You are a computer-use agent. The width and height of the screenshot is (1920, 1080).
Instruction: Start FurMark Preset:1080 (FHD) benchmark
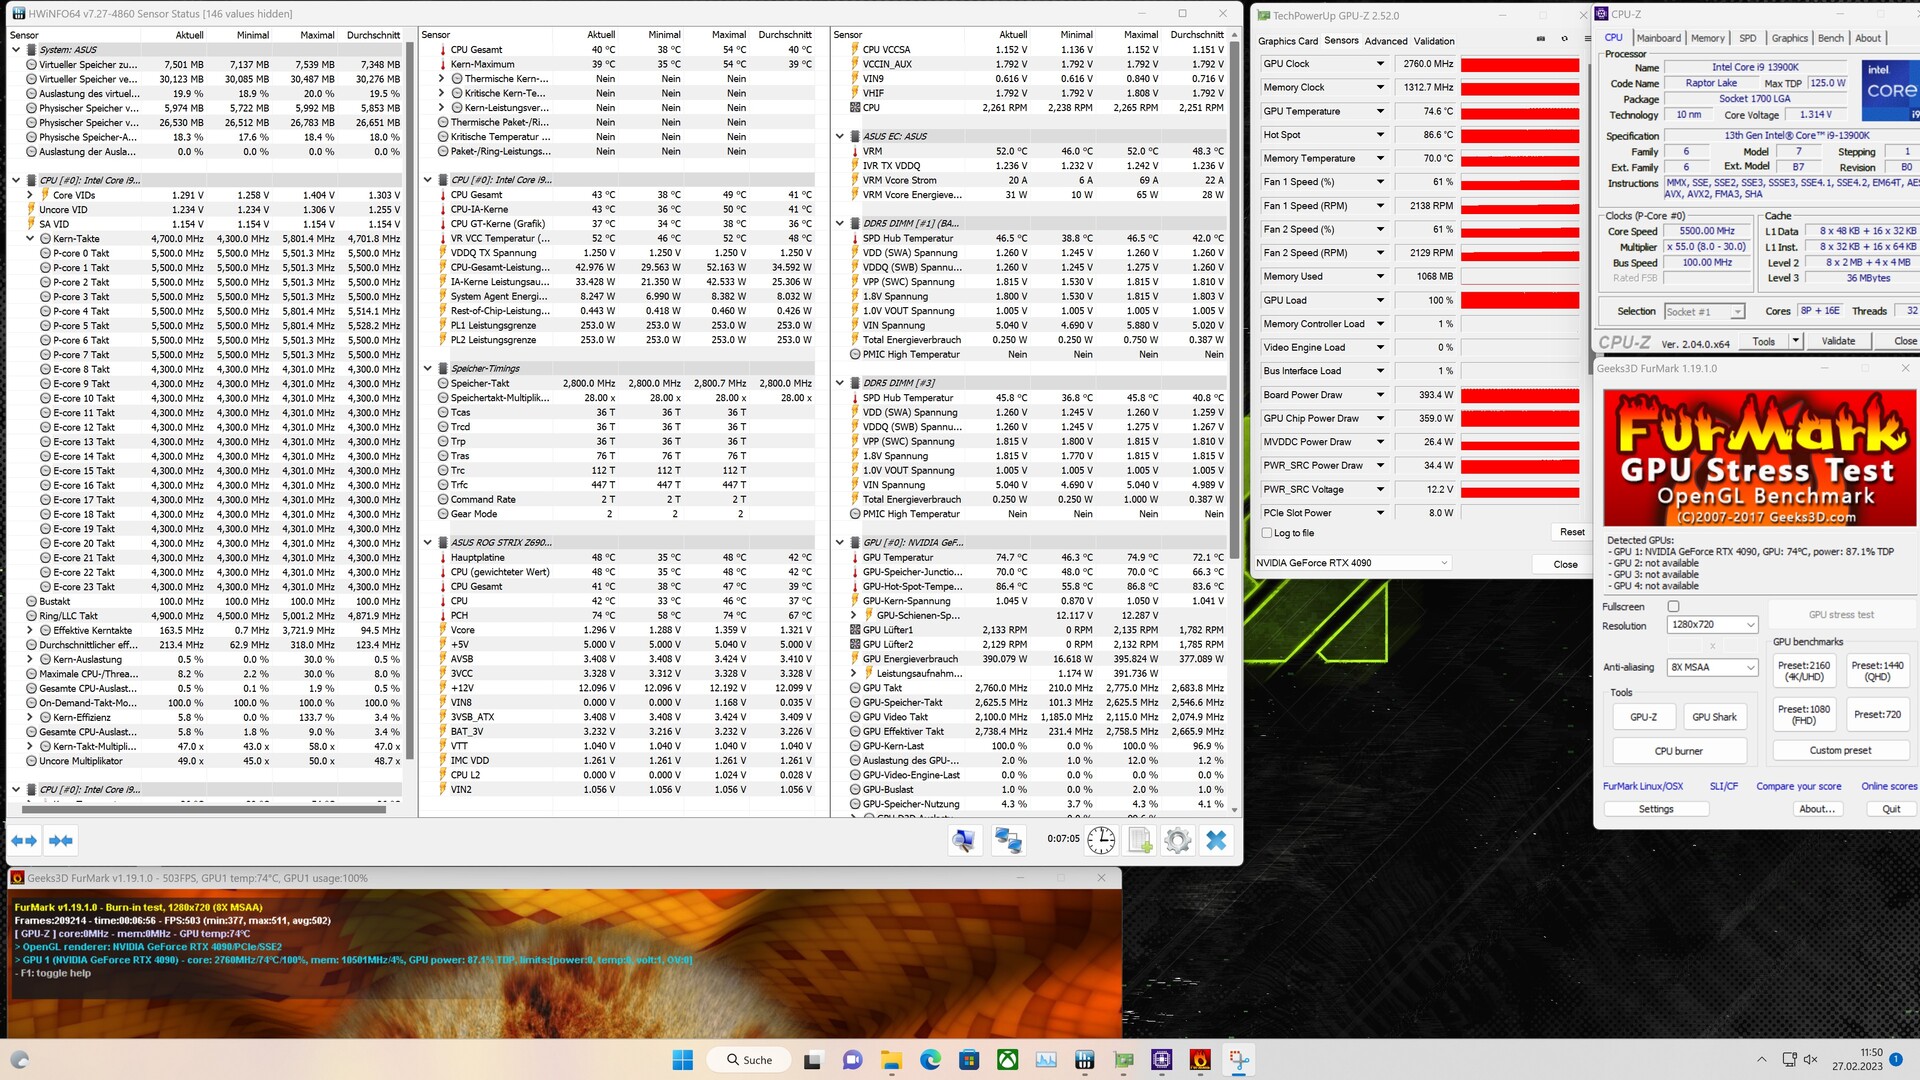[x=1803, y=715]
